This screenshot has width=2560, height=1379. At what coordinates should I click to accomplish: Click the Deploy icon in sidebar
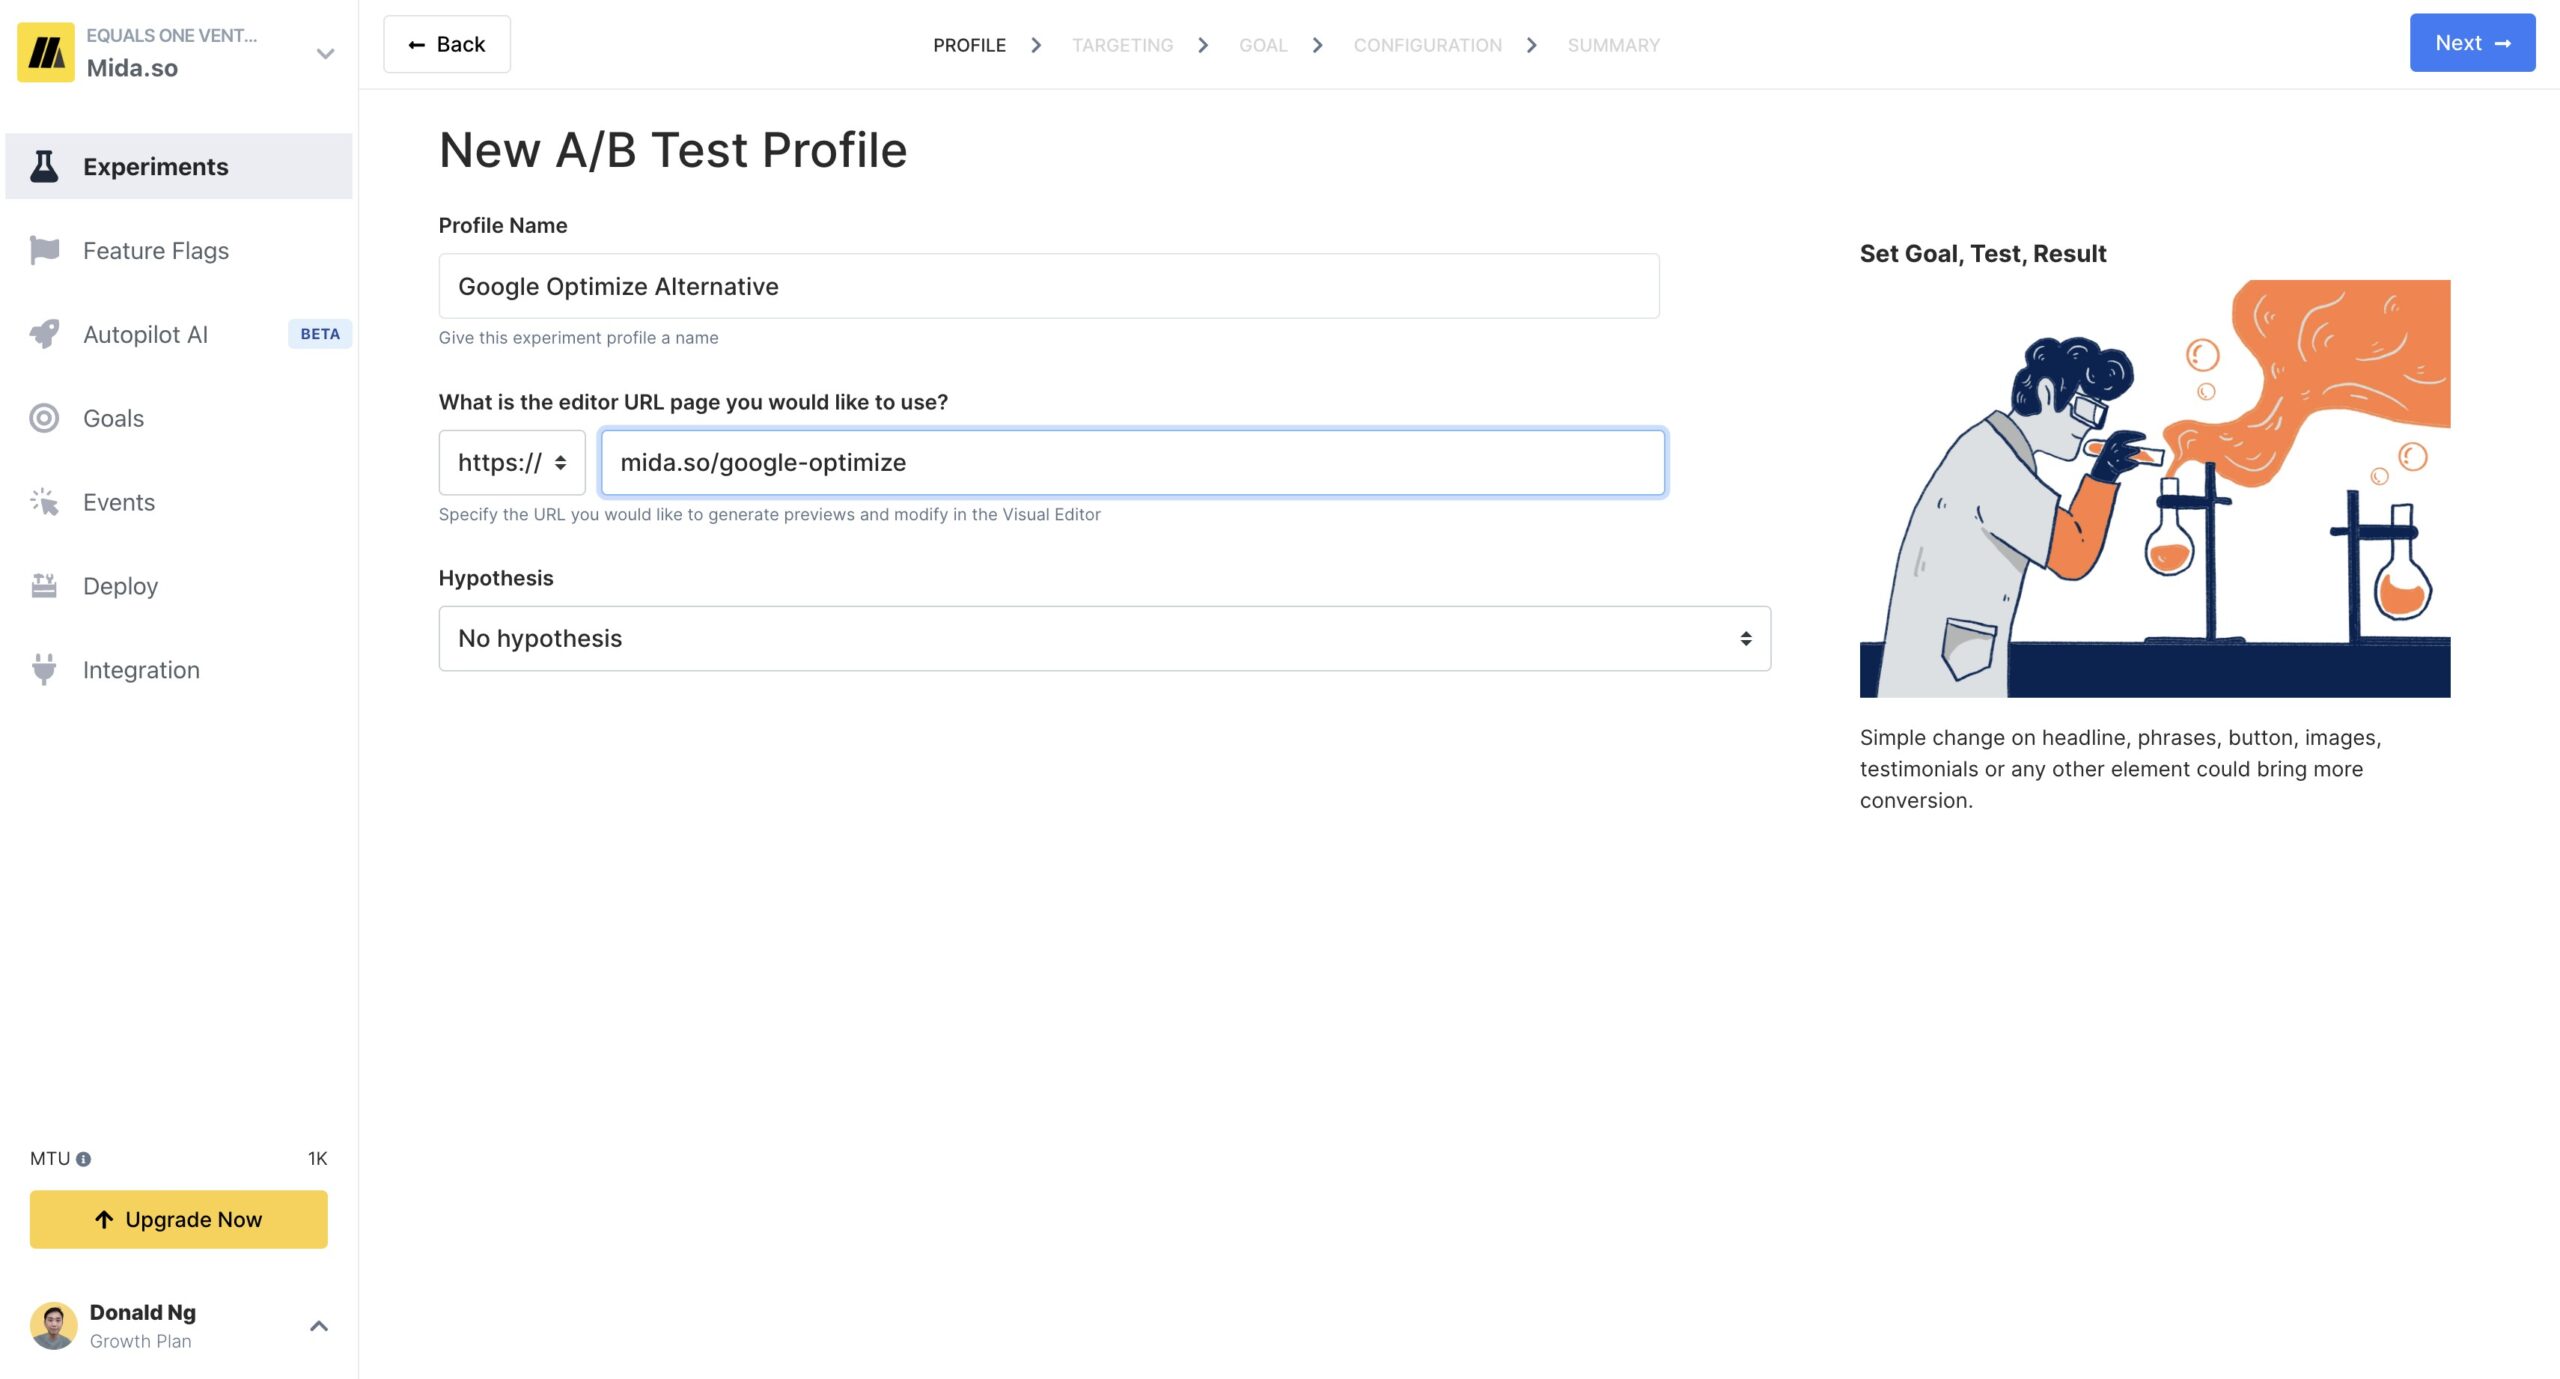click(44, 586)
